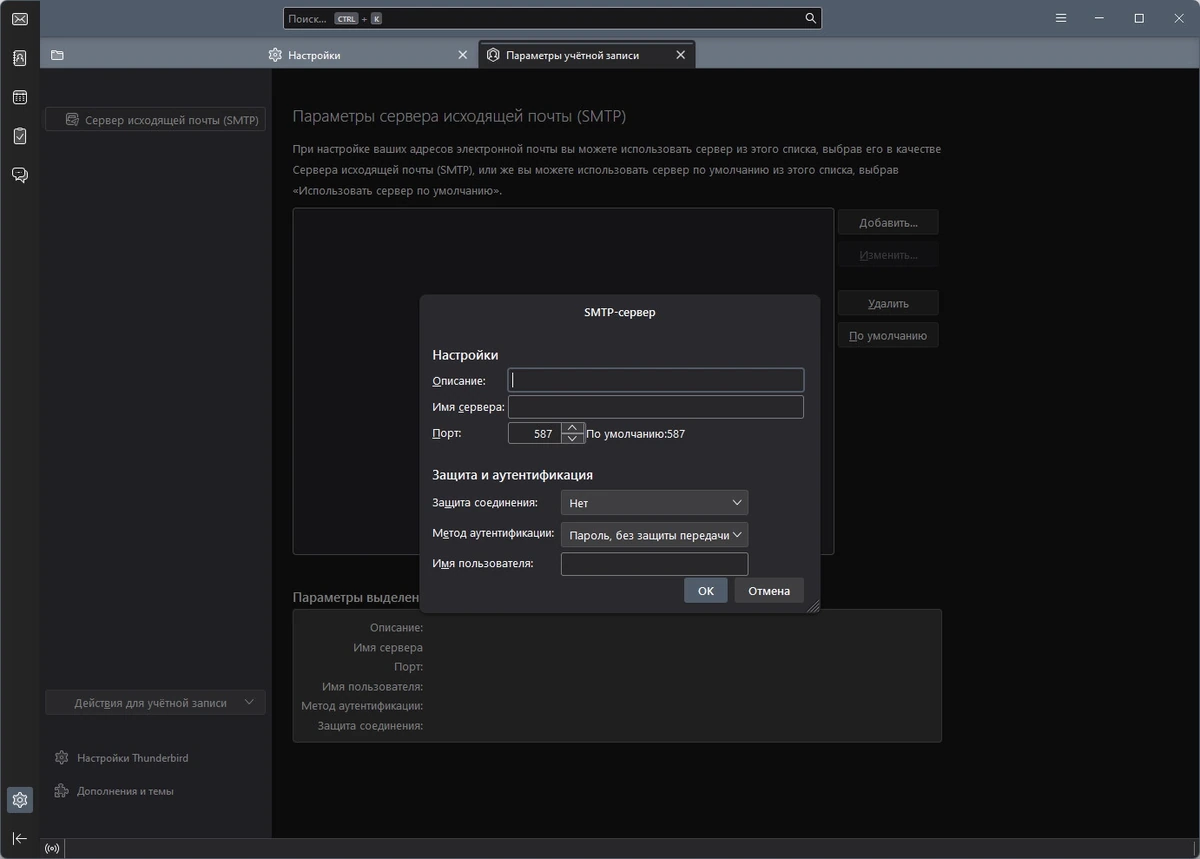Close the Настройки tab

point(462,55)
